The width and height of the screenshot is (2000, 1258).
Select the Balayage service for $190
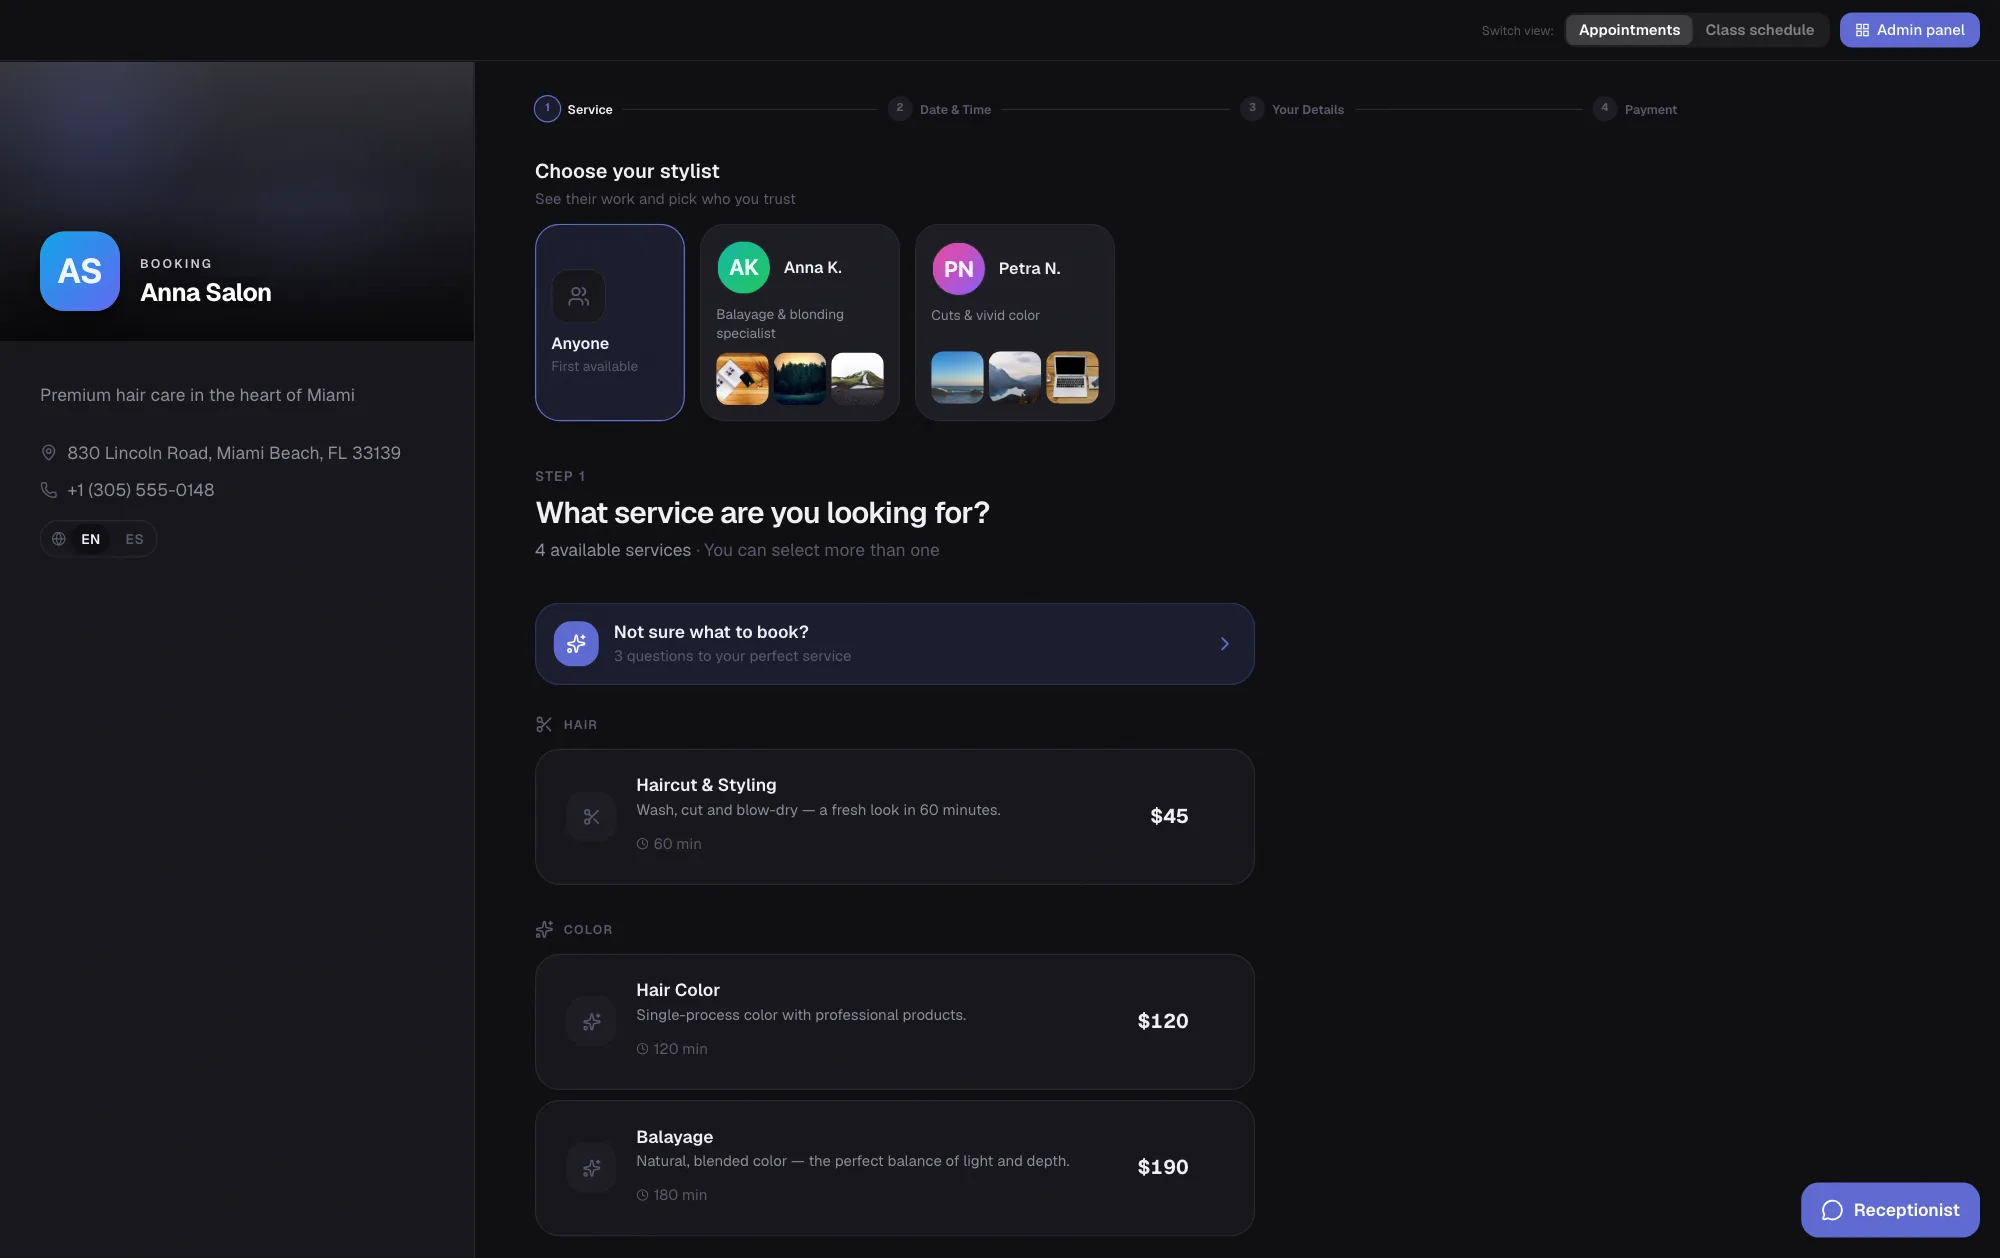point(894,1168)
